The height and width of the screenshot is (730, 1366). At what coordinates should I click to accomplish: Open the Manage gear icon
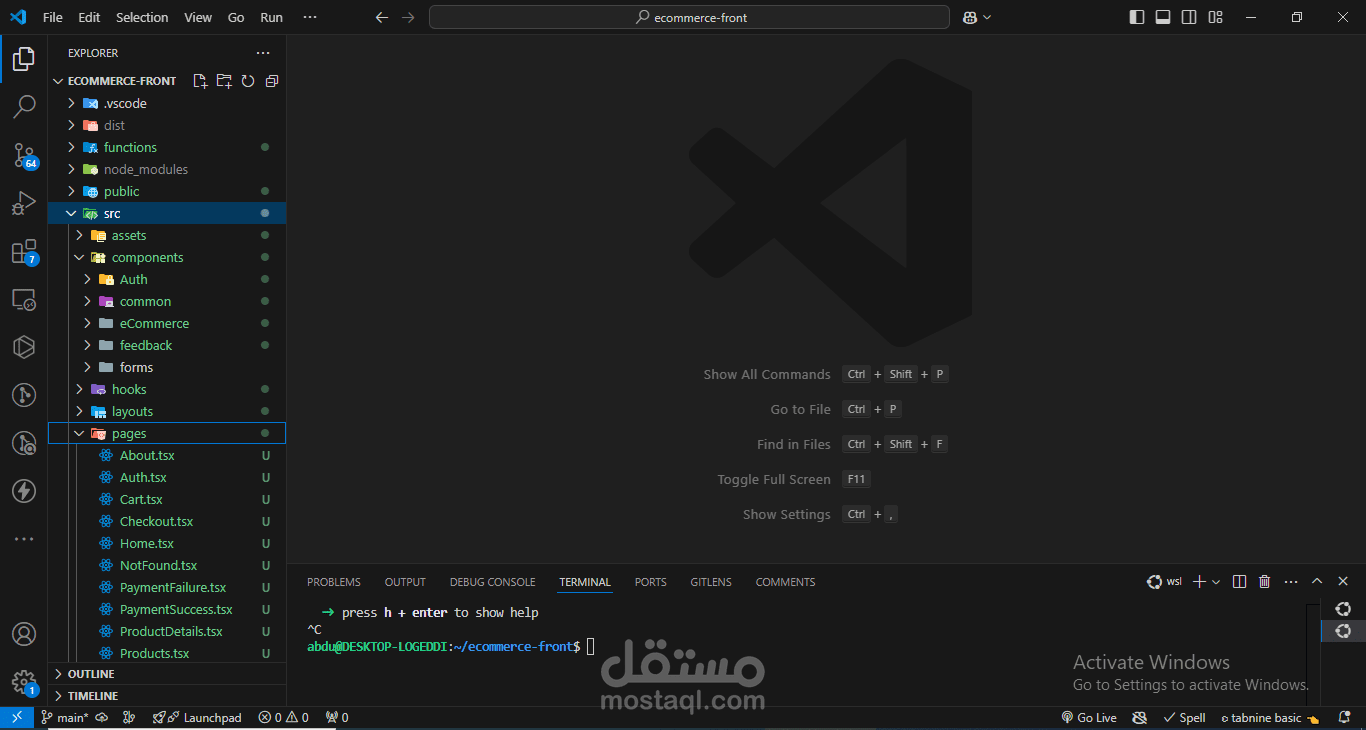(24, 682)
